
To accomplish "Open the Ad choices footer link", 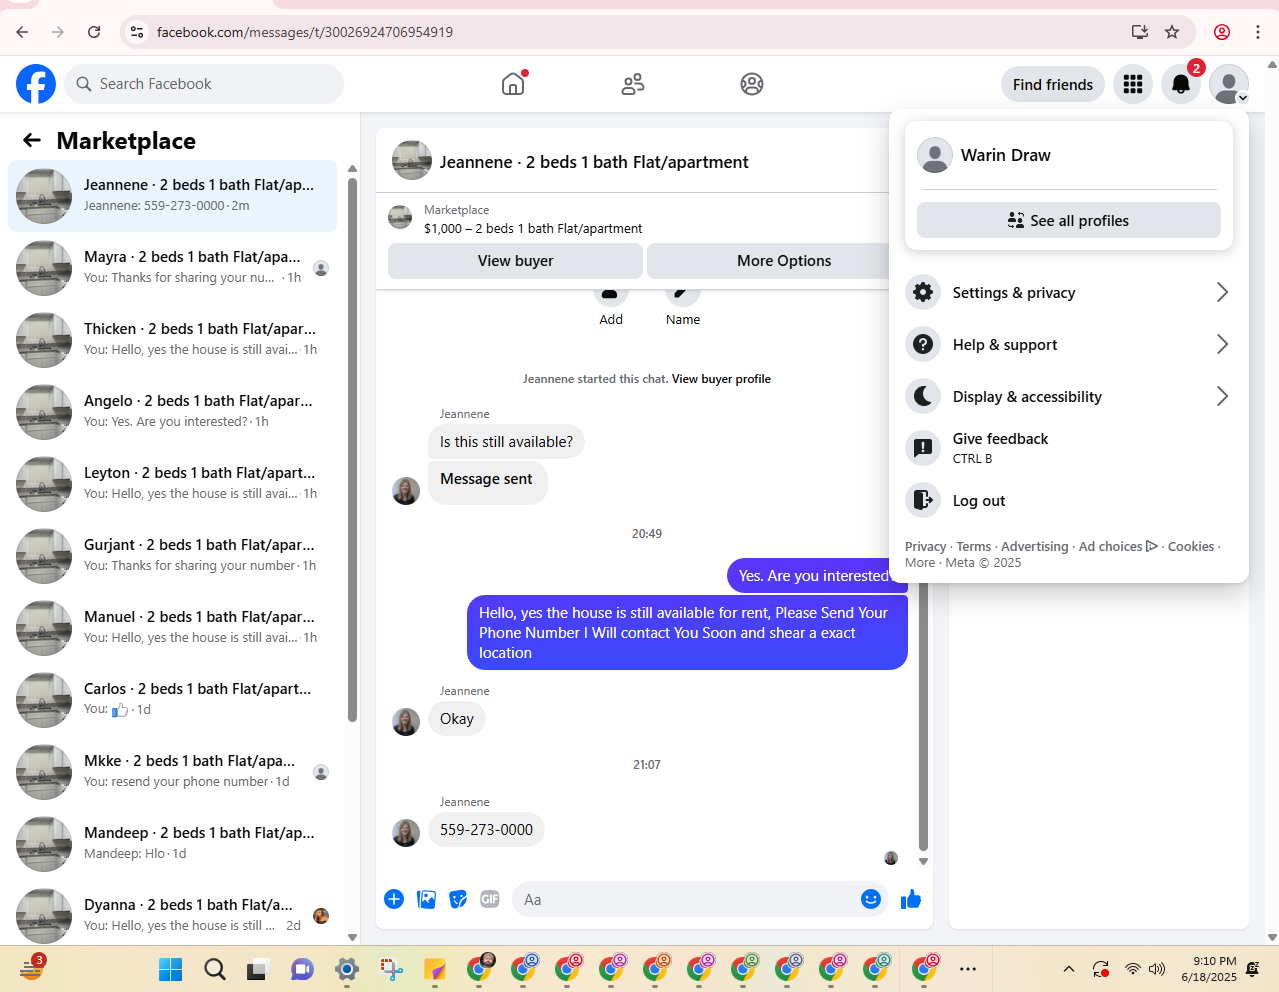I will coord(1117,546).
